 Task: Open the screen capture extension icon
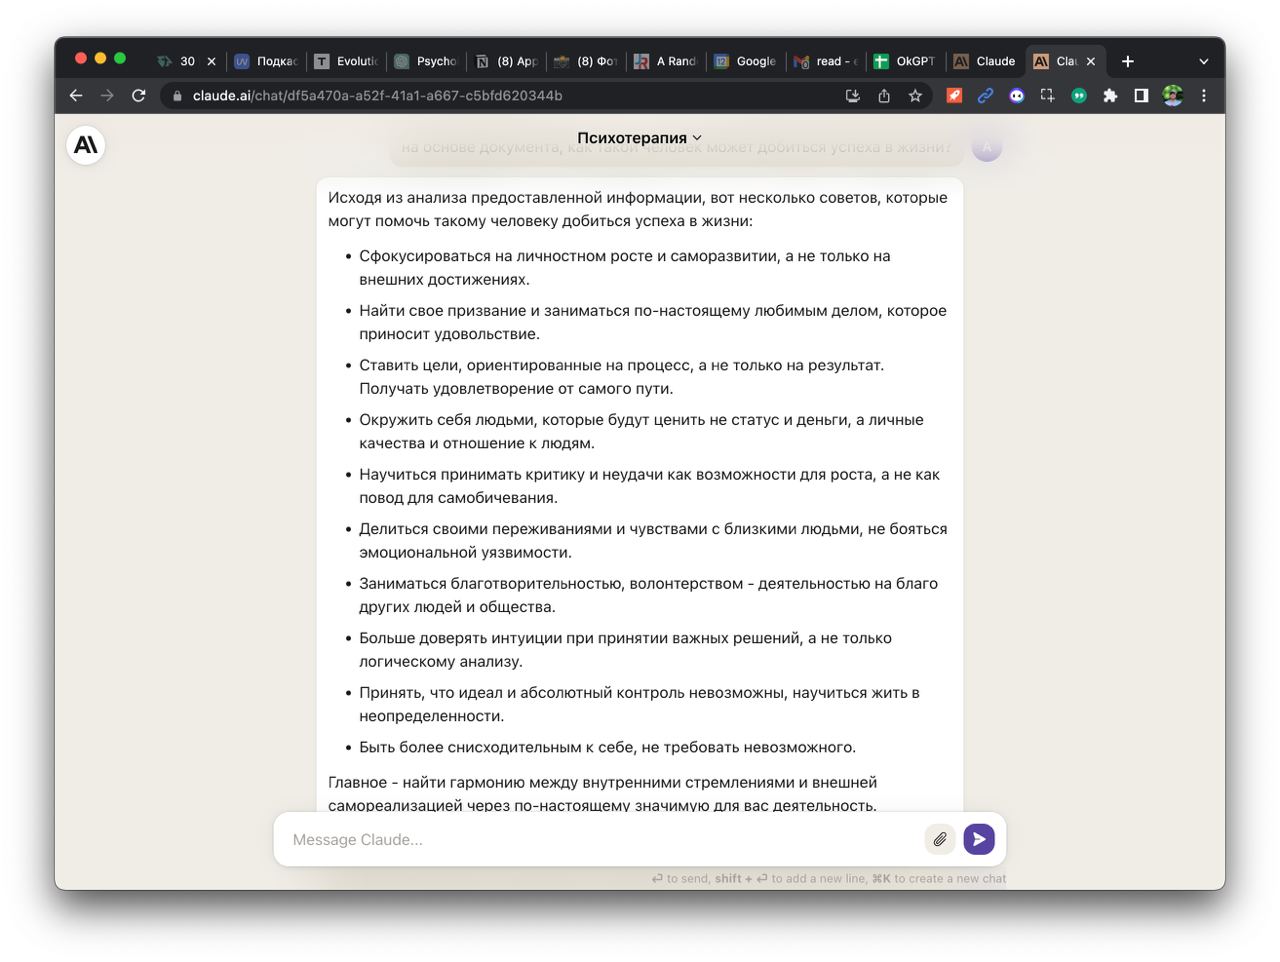(x=1047, y=95)
